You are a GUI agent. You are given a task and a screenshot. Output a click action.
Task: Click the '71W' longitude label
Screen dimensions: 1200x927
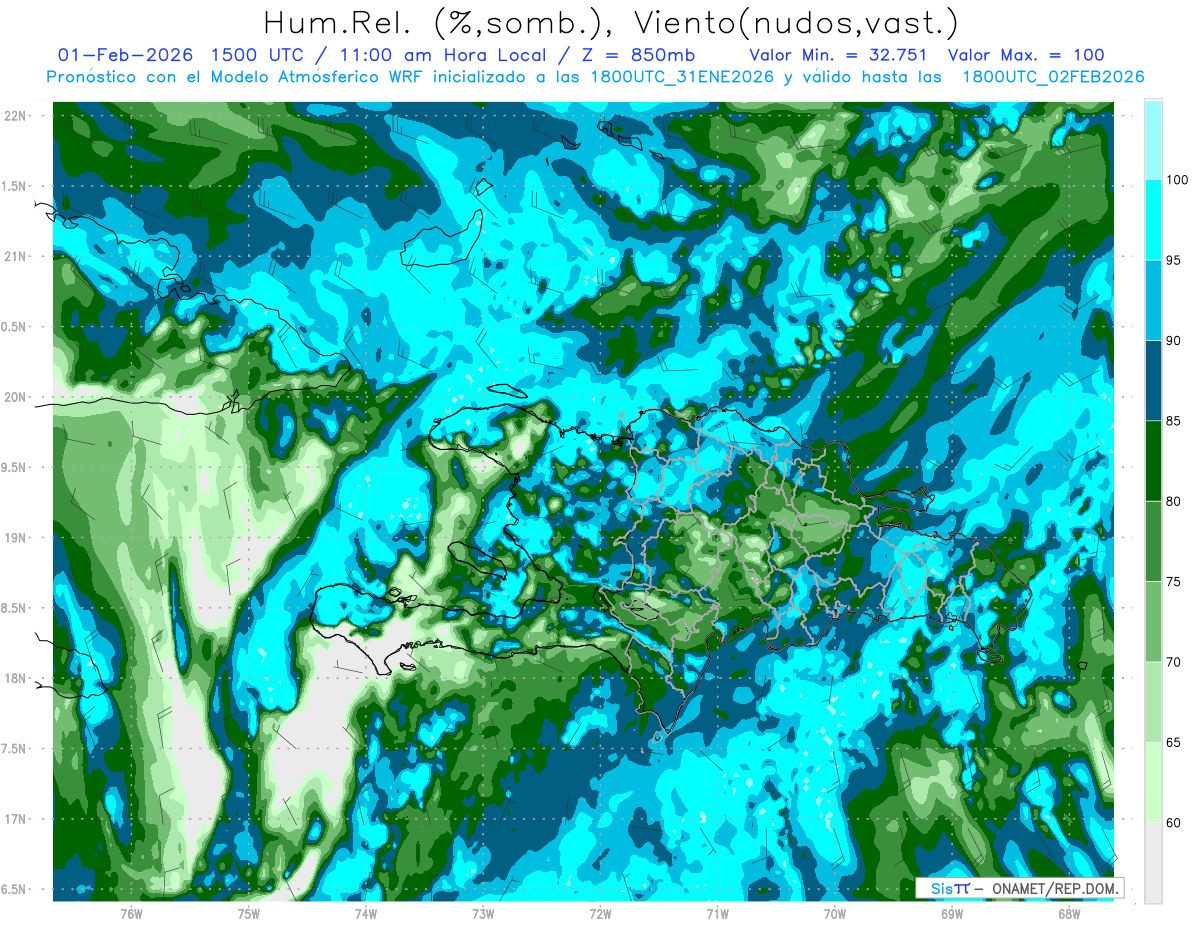pyautogui.click(x=717, y=913)
